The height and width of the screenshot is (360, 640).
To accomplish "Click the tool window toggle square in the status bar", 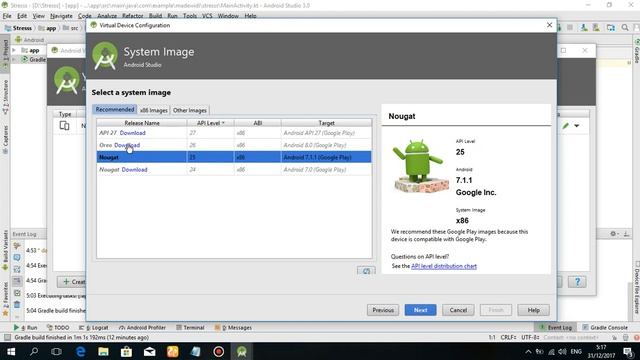I will (x=7, y=338).
